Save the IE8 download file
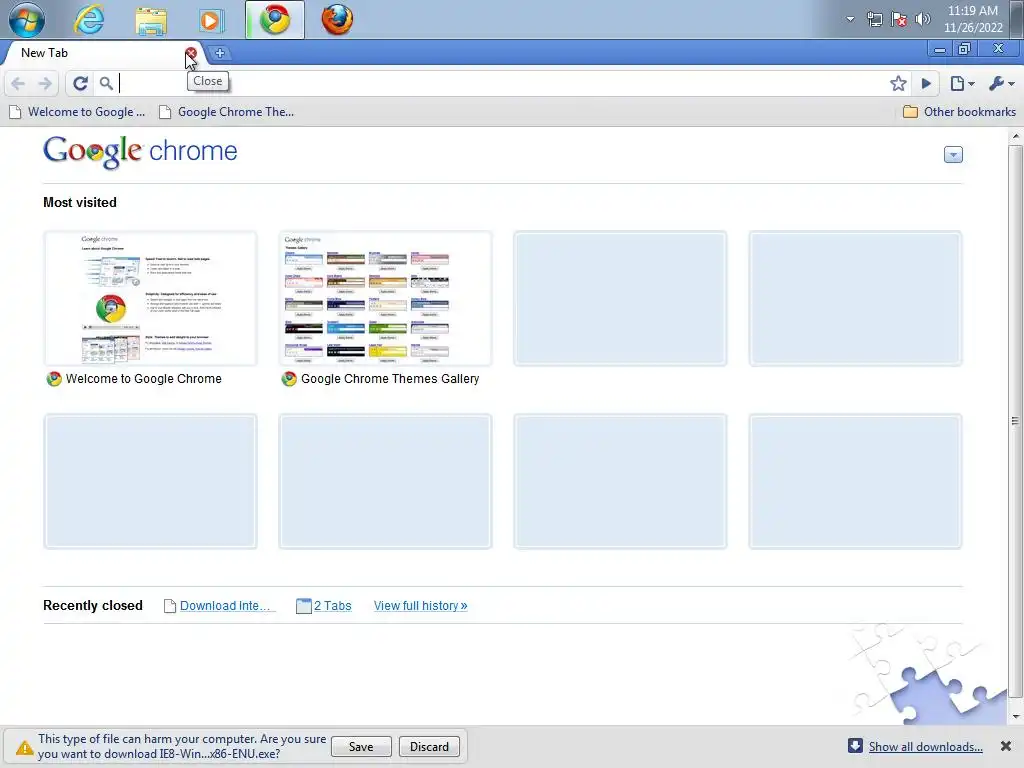 [x=361, y=746]
